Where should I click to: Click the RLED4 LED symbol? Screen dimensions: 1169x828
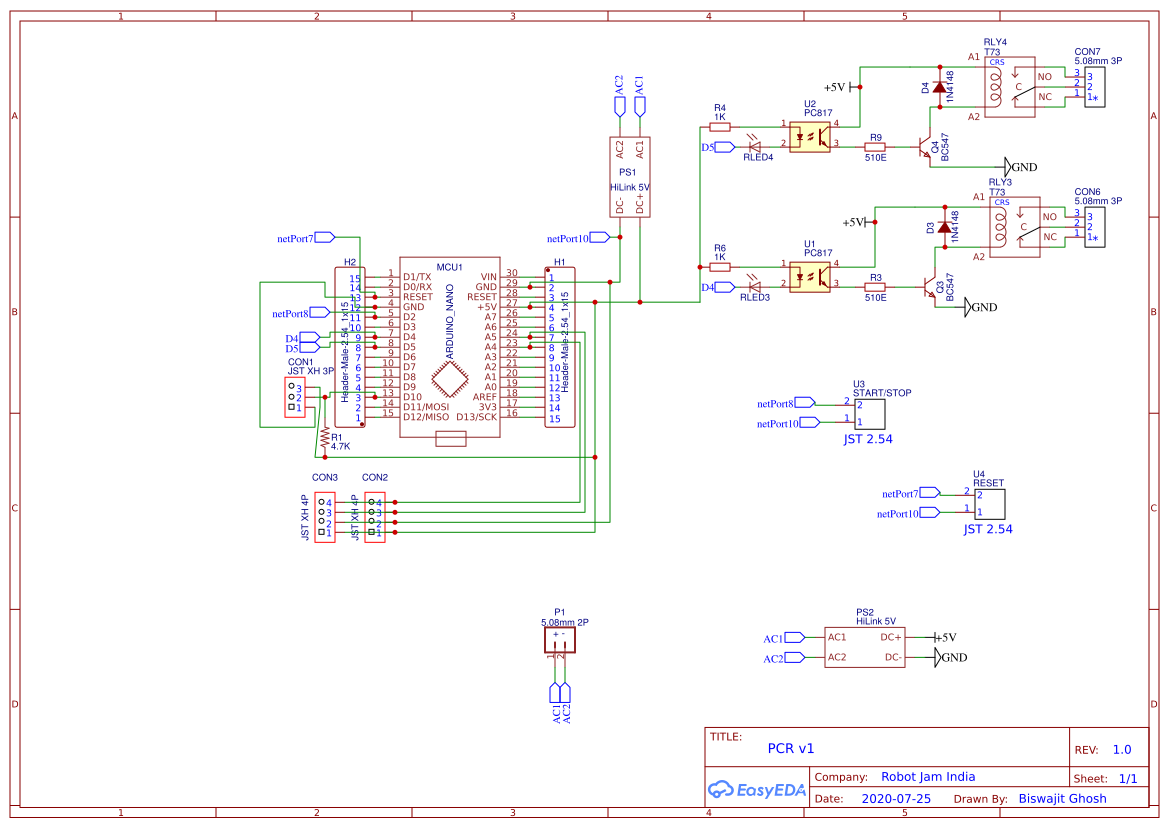[755, 145]
